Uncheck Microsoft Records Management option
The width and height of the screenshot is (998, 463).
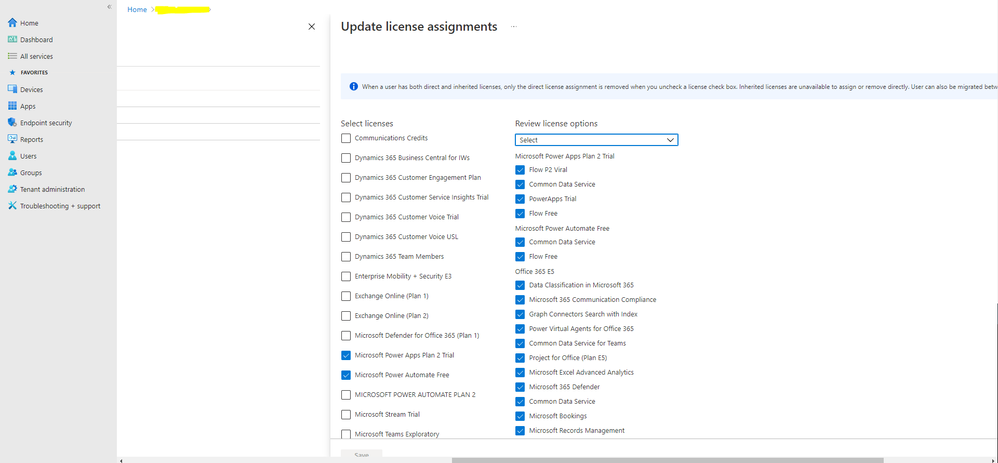click(x=520, y=431)
